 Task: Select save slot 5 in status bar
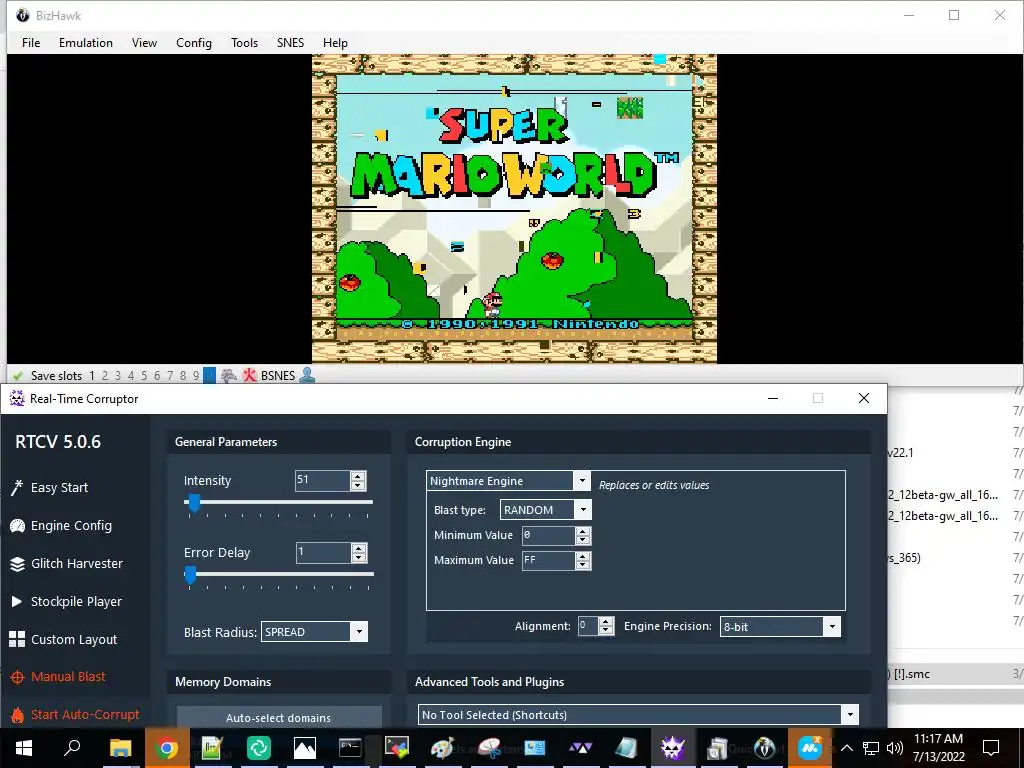point(144,376)
